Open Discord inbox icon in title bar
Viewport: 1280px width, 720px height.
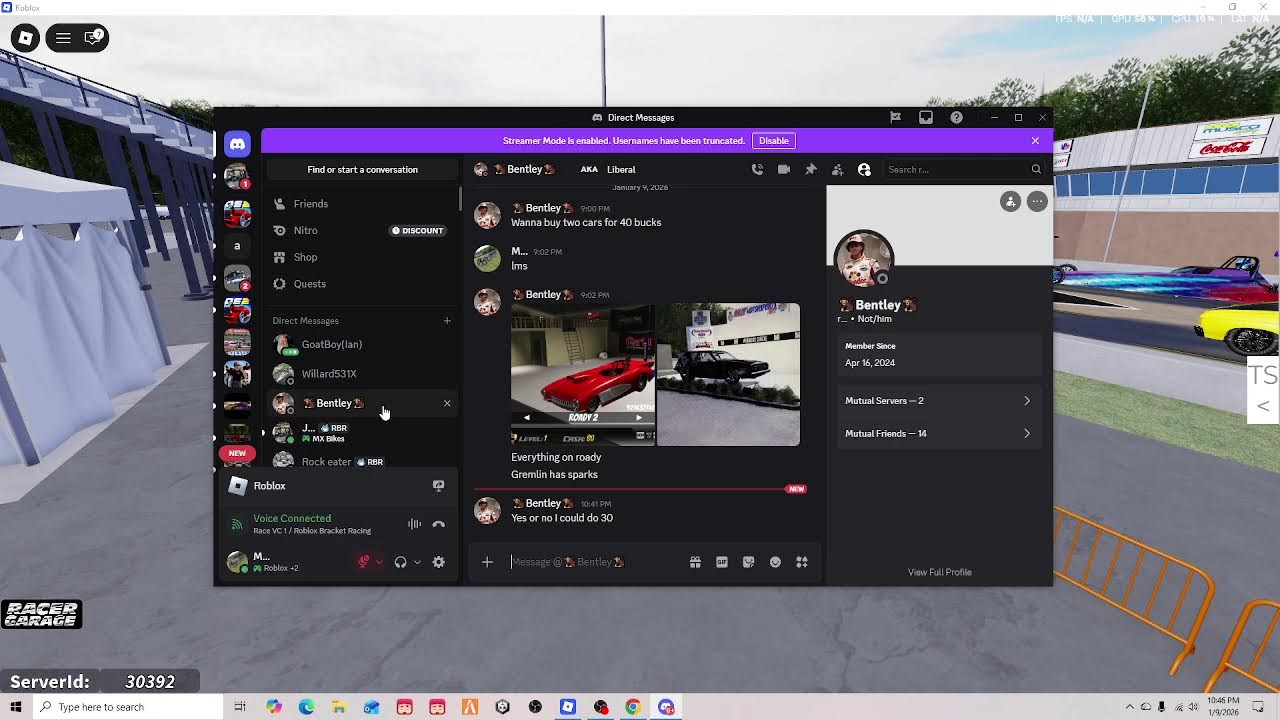point(926,117)
